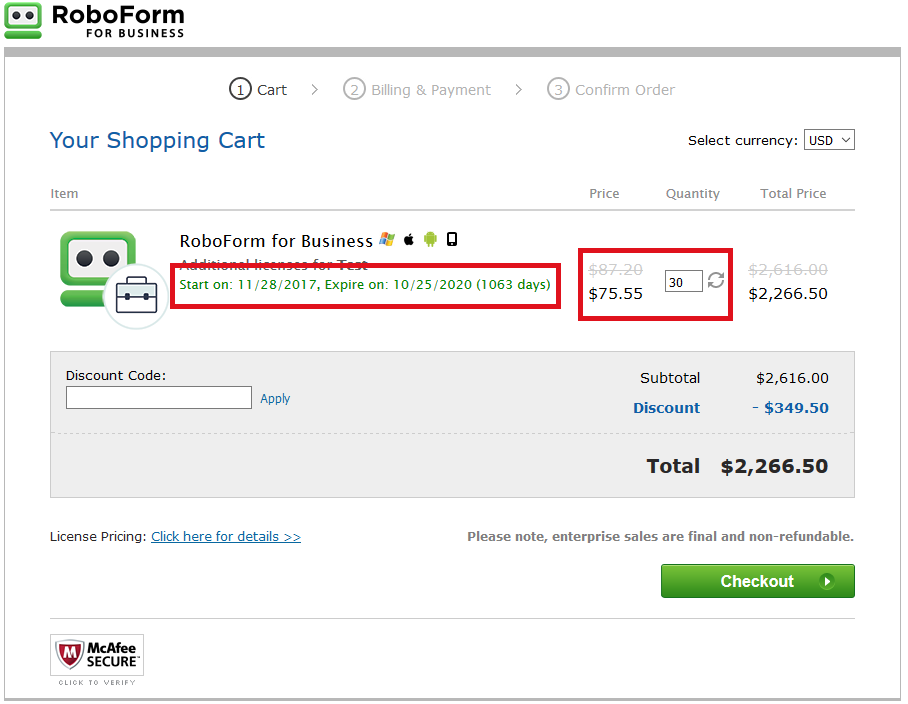Click the RoboForm for Business product title

pyautogui.click(x=276, y=241)
